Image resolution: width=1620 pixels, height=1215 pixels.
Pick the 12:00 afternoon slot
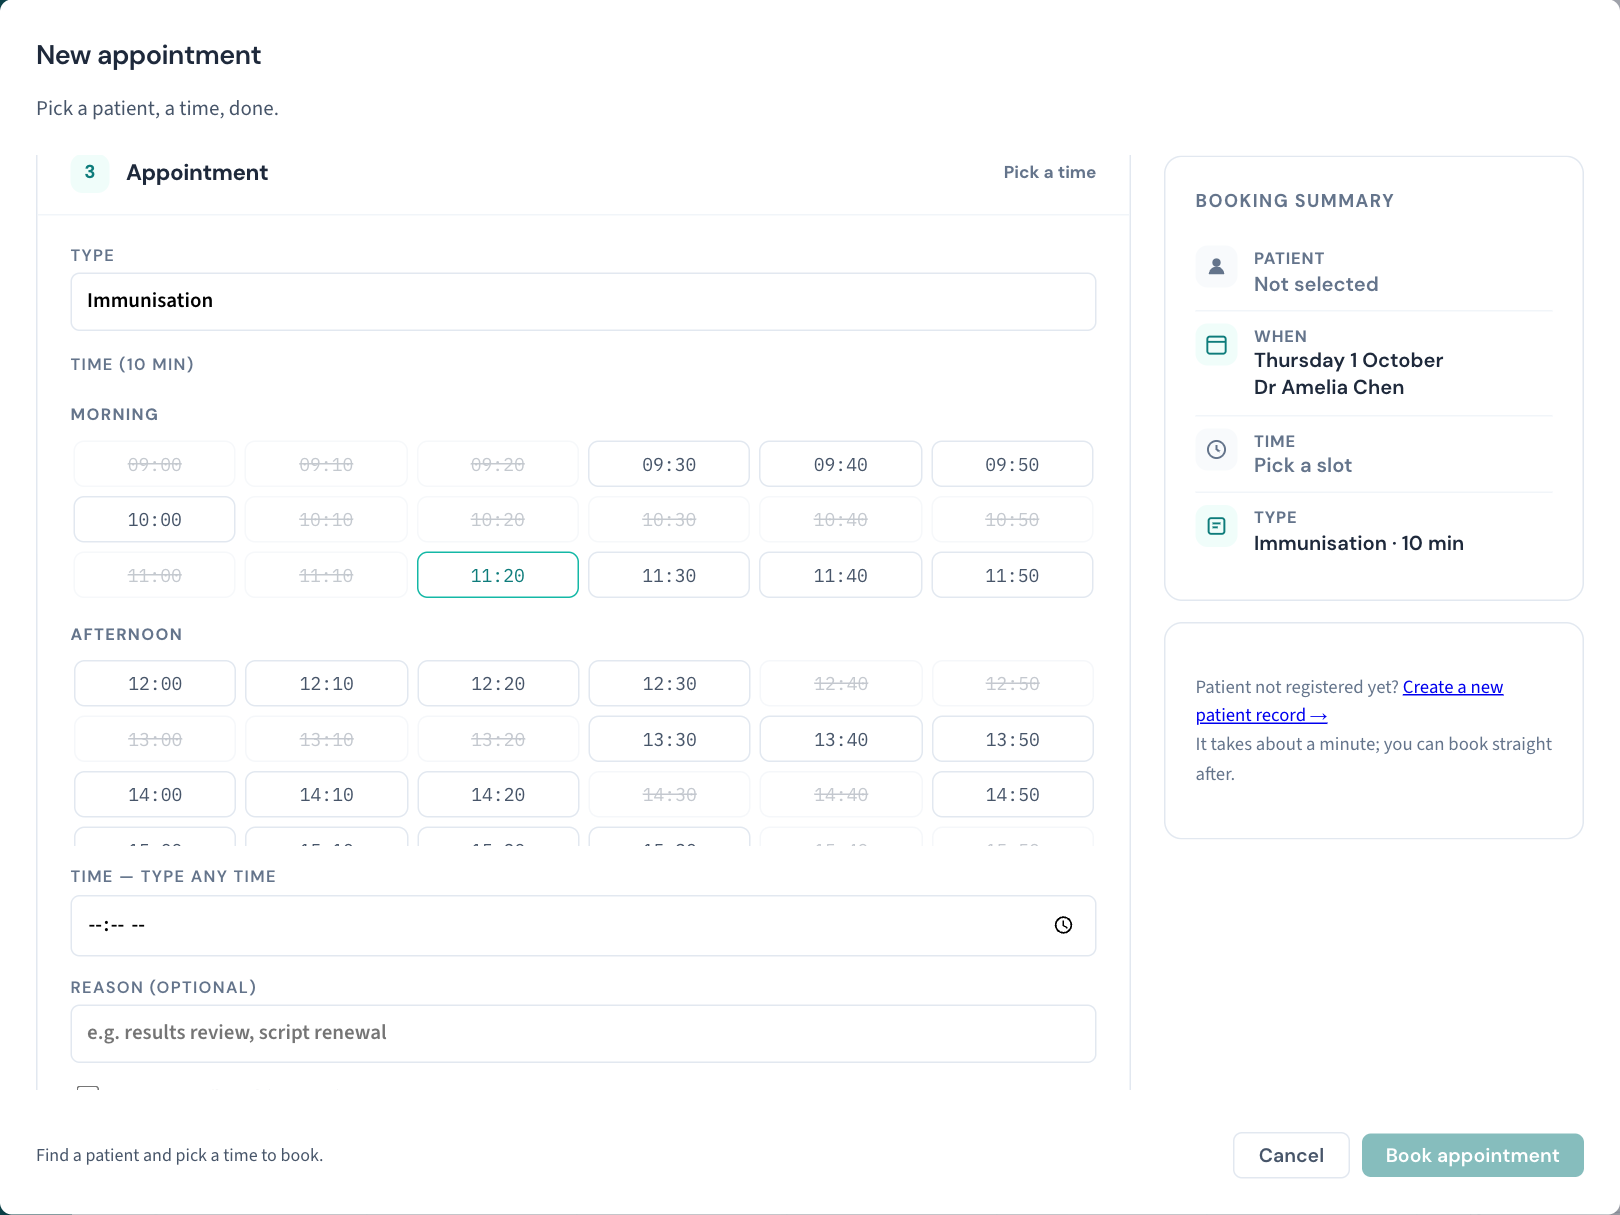tap(155, 684)
